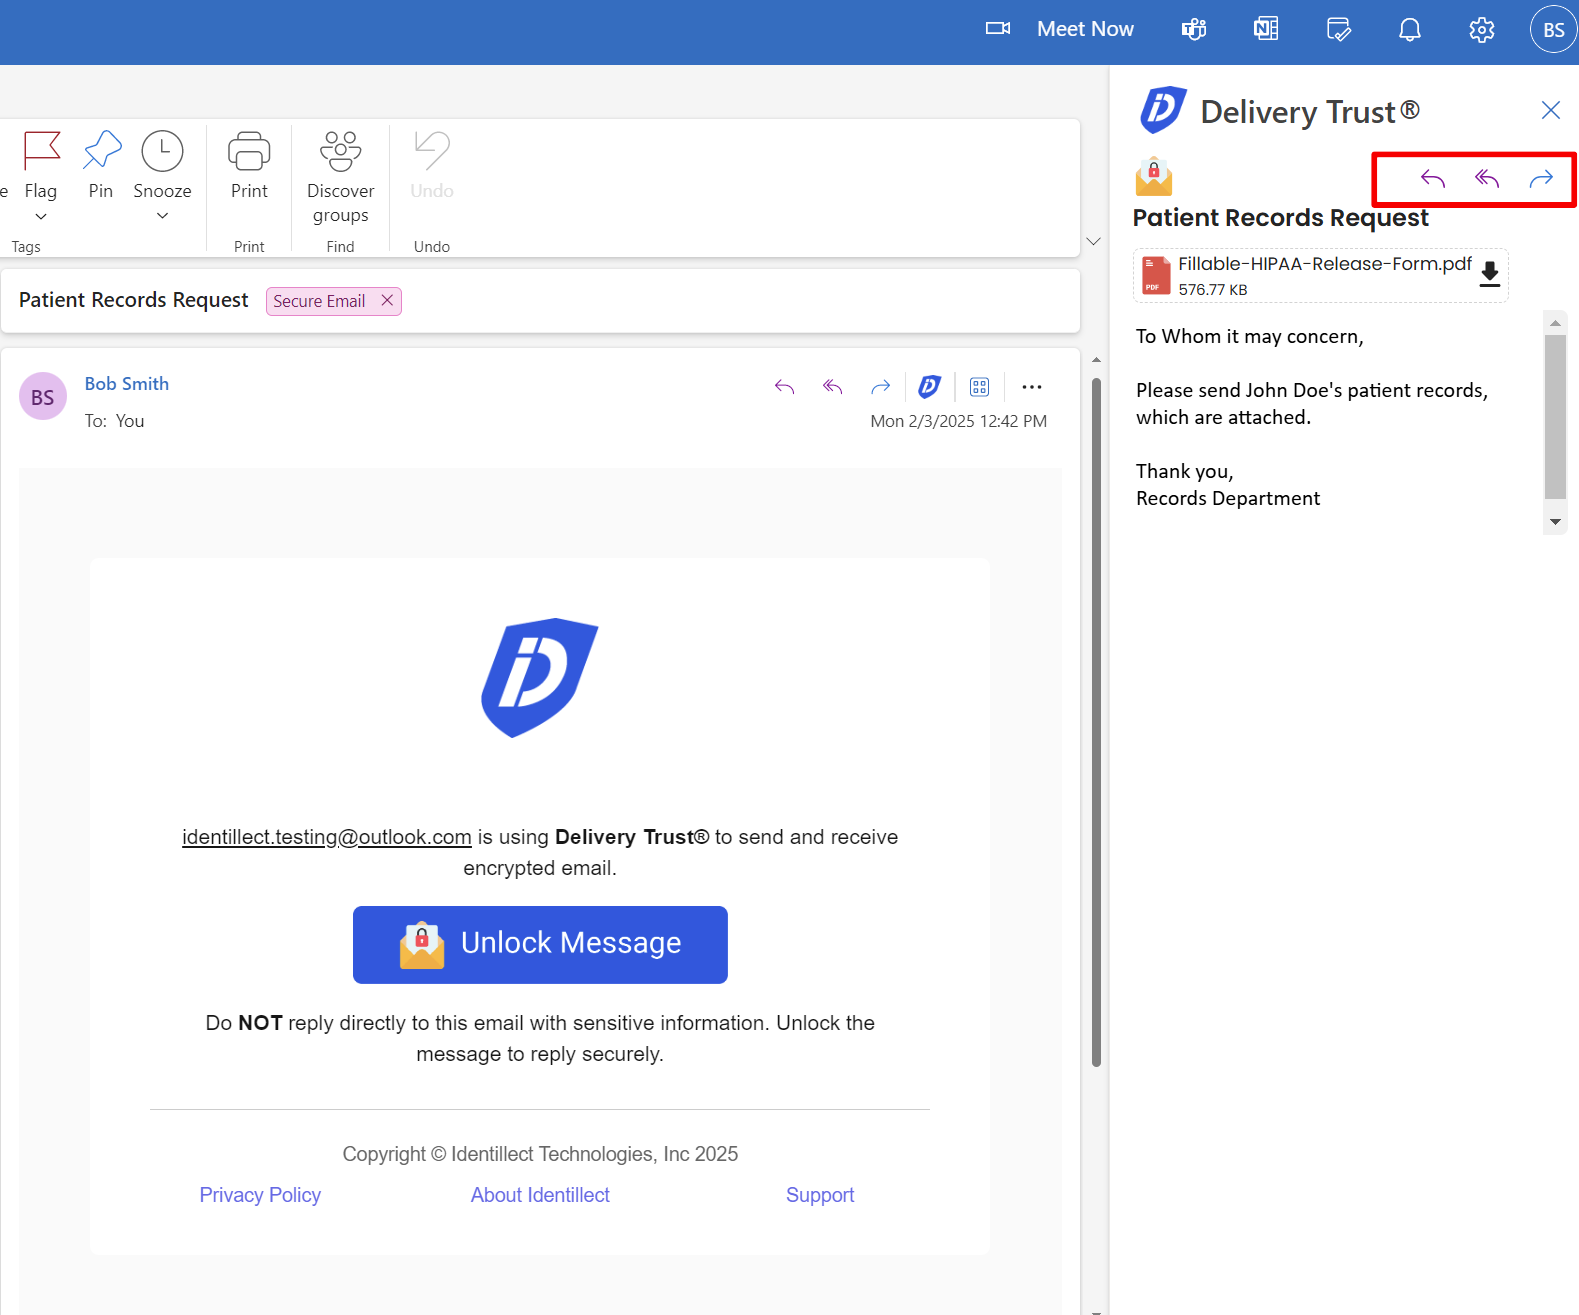The width and height of the screenshot is (1579, 1315).
Task: Open the Privacy Policy link
Action: [260, 1195]
